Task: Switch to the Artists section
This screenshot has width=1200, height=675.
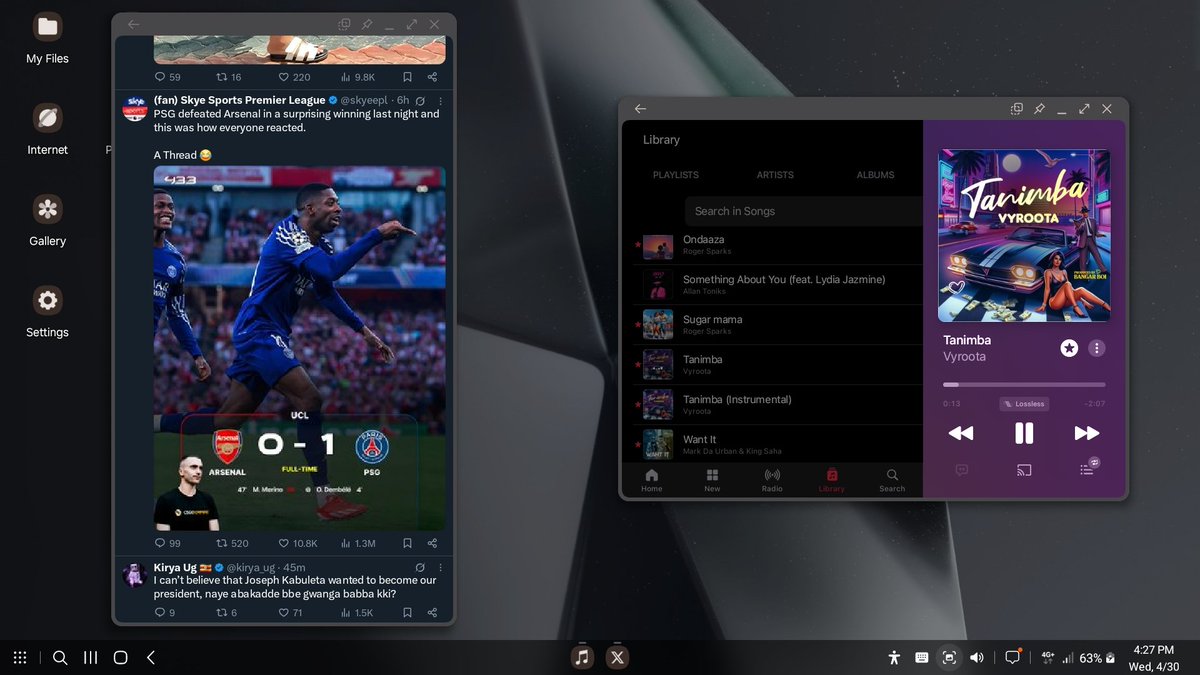Action: pyautogui.click(x=775, y=175)
